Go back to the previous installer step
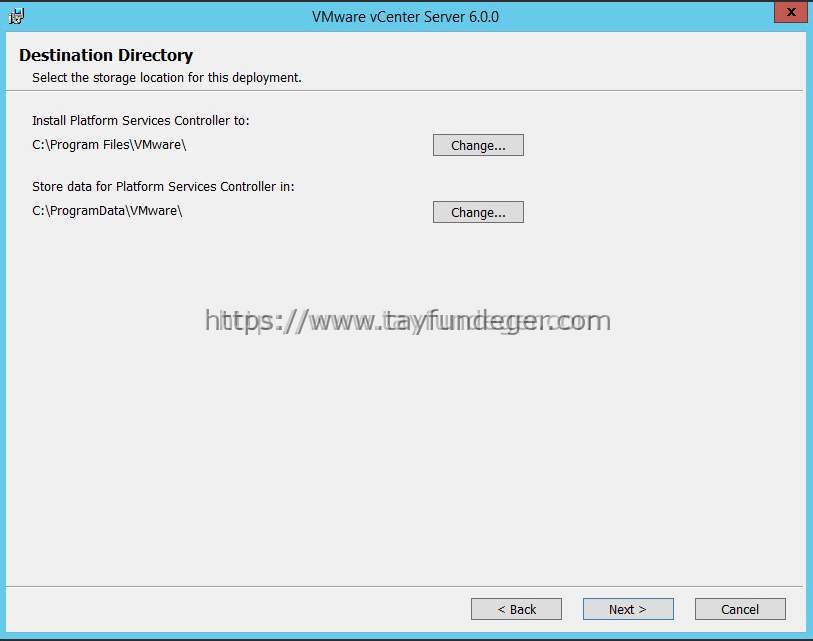The height and width of the screenshot is (641, 813). point(516,609)
